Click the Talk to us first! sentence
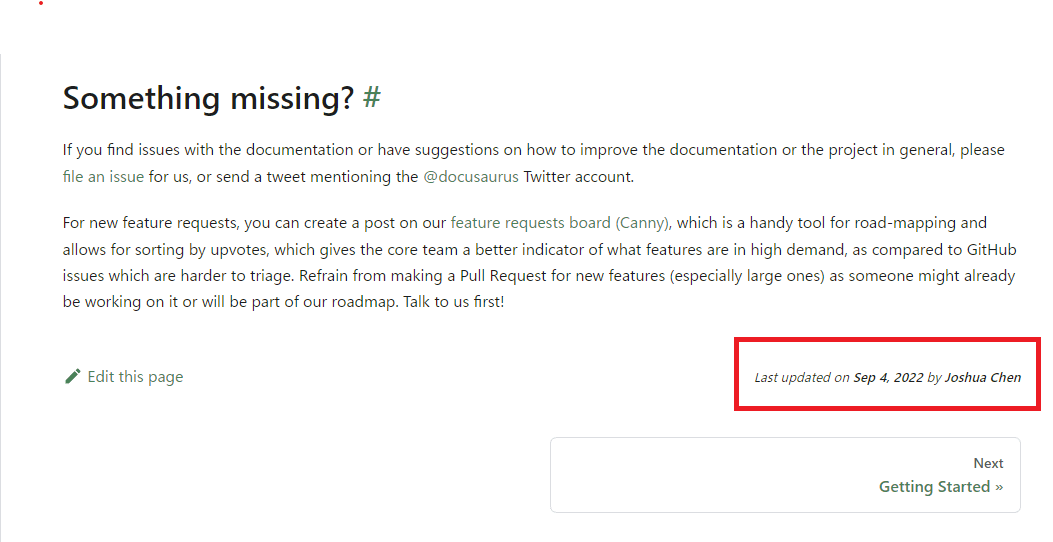The image size is (1053, 542). coord(453,302)
